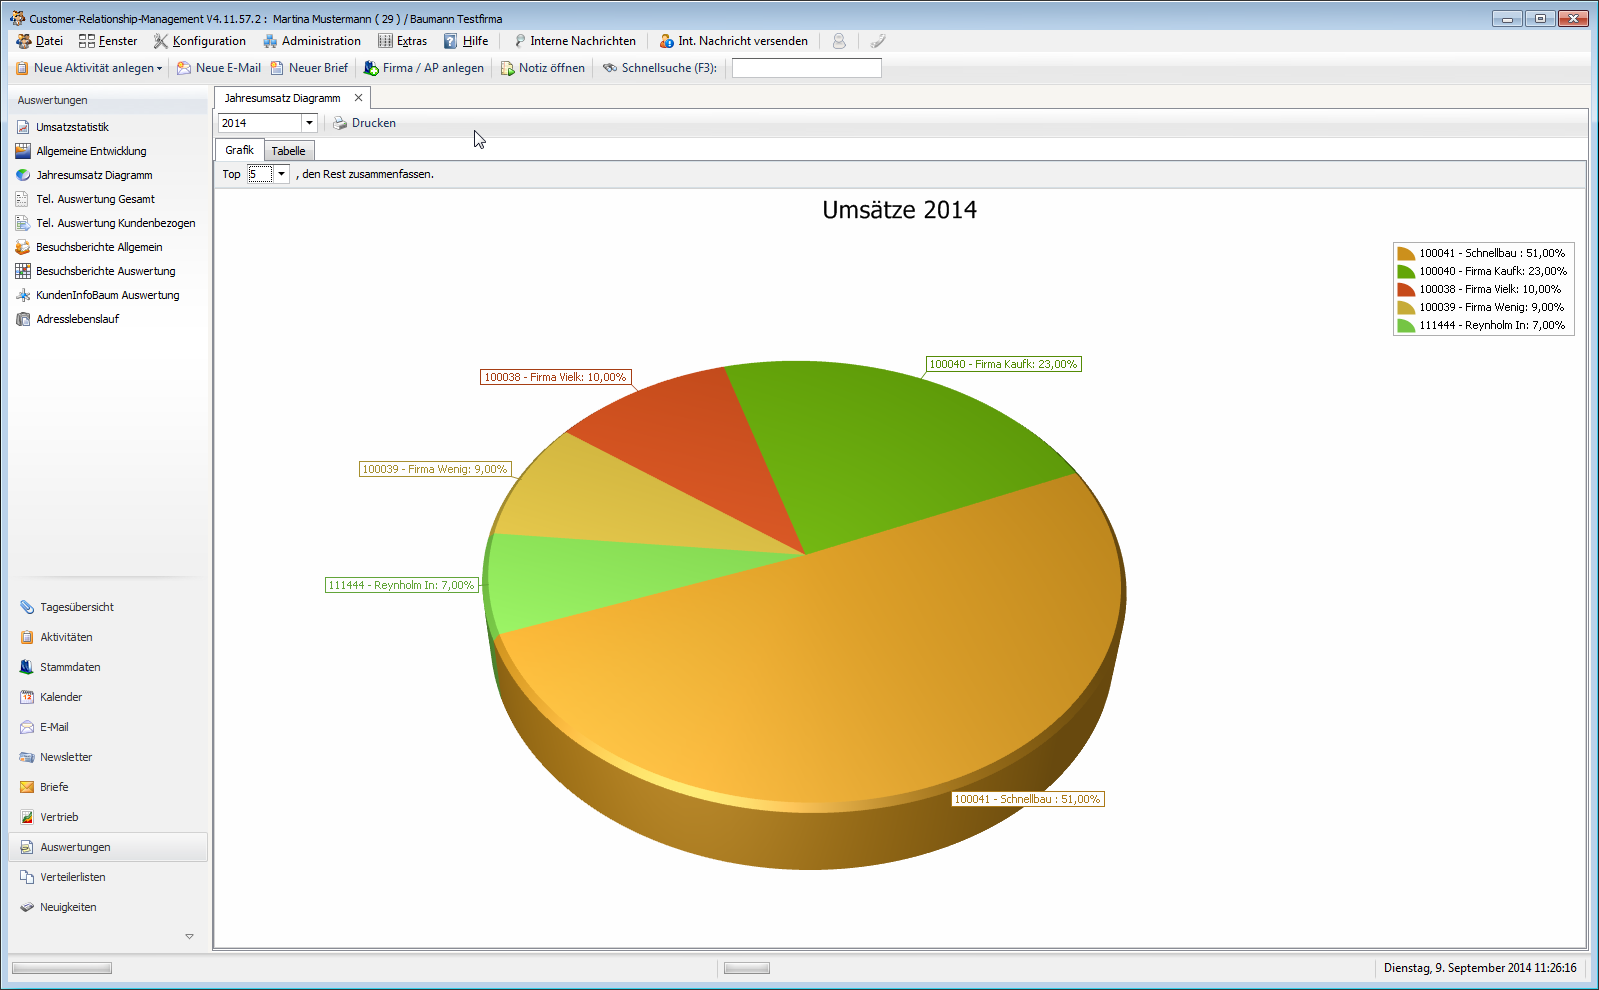
Task: Open the Fenster menu
Action: [x=108, y=41]
